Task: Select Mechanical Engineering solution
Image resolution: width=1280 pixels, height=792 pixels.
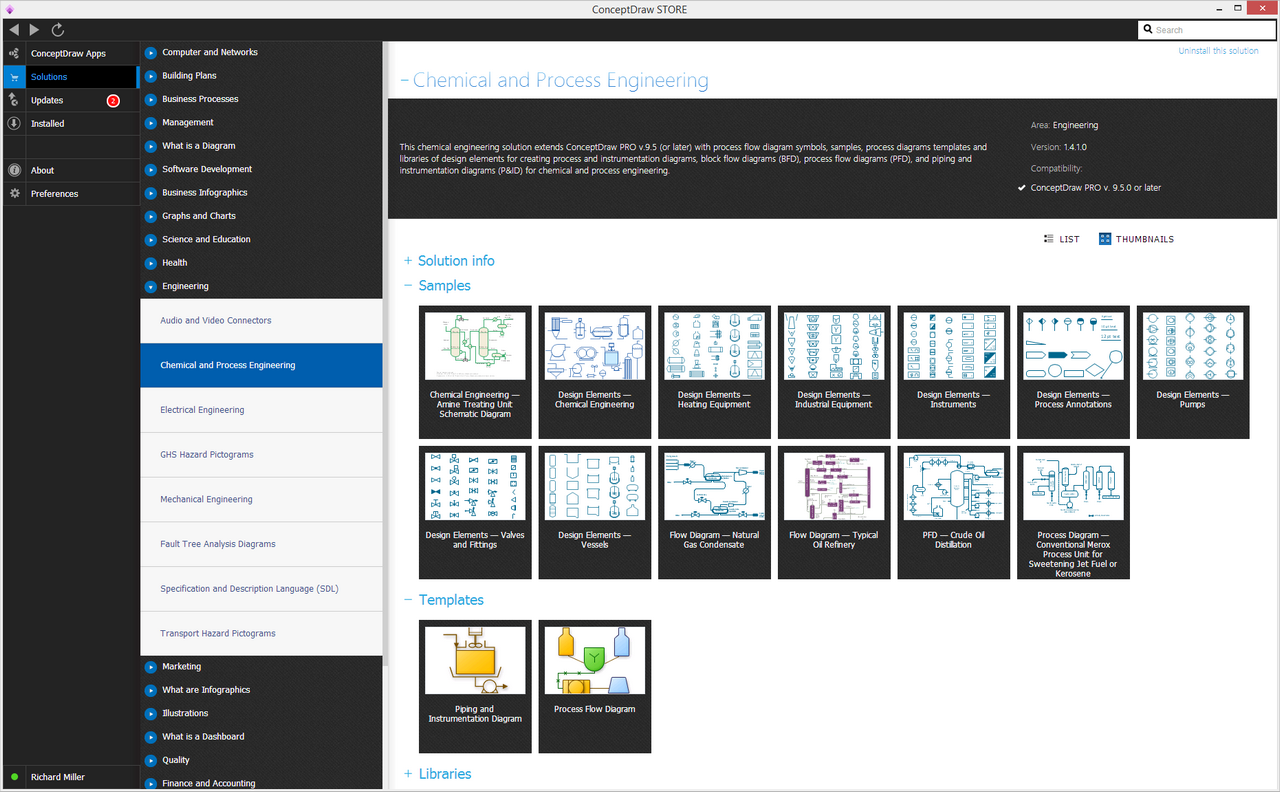Action: coord(261,500)
